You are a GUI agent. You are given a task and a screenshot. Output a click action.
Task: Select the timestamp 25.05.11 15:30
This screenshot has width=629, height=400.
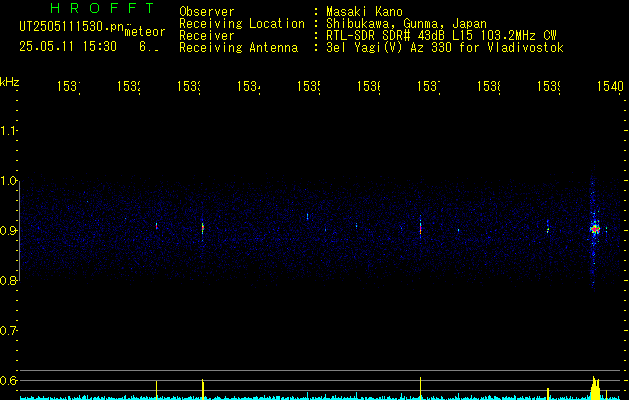click(x=68, y=47)
